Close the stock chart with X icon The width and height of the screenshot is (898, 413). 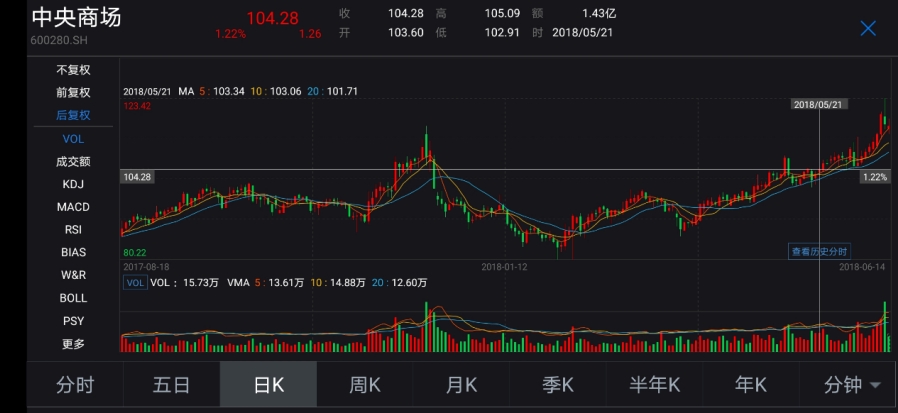868,28
